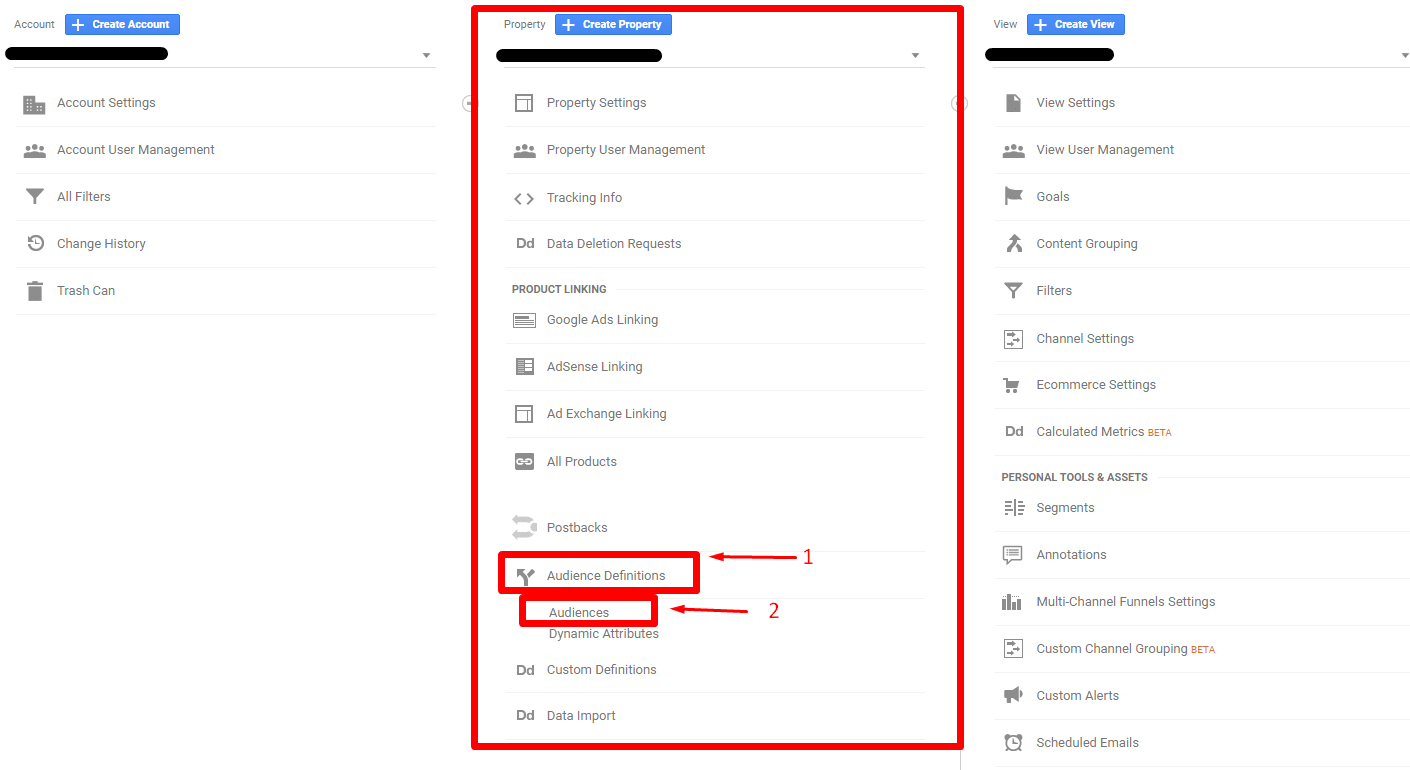
Task: Click the Custom Alerts megaphone icon
Action: click(x=1013, y=695)
